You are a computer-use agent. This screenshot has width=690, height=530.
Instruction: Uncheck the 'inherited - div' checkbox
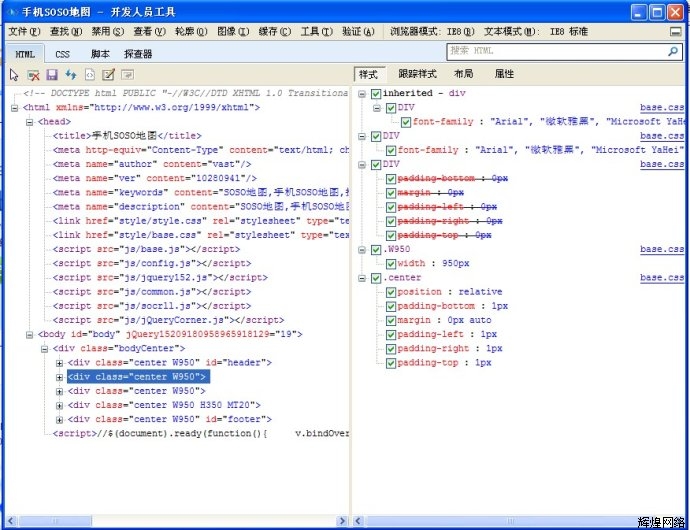tap(376, 93)
